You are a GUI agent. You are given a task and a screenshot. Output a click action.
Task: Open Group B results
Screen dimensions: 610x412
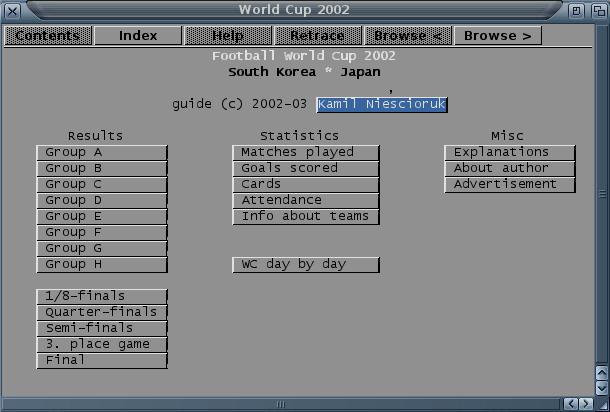(x=102, y=168)
